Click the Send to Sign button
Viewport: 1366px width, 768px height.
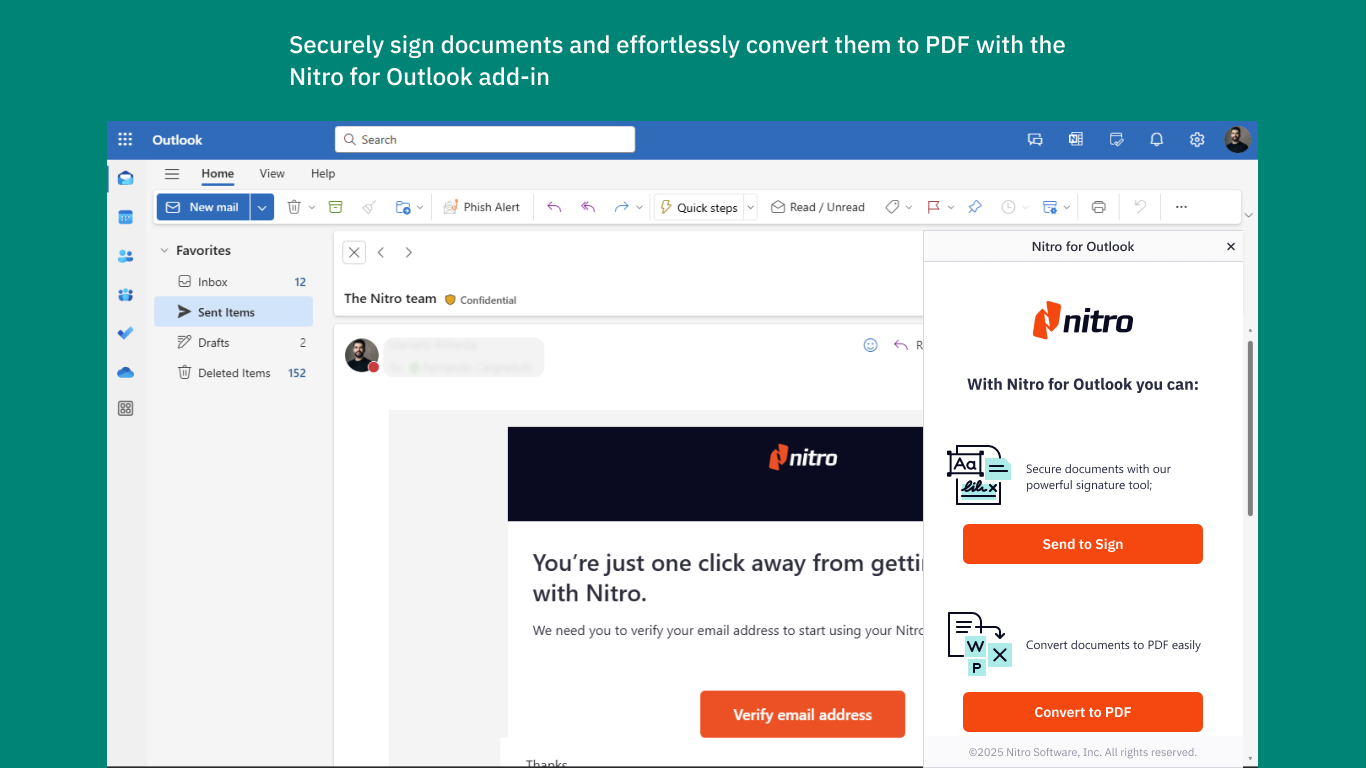click(x=1083, y=544)
